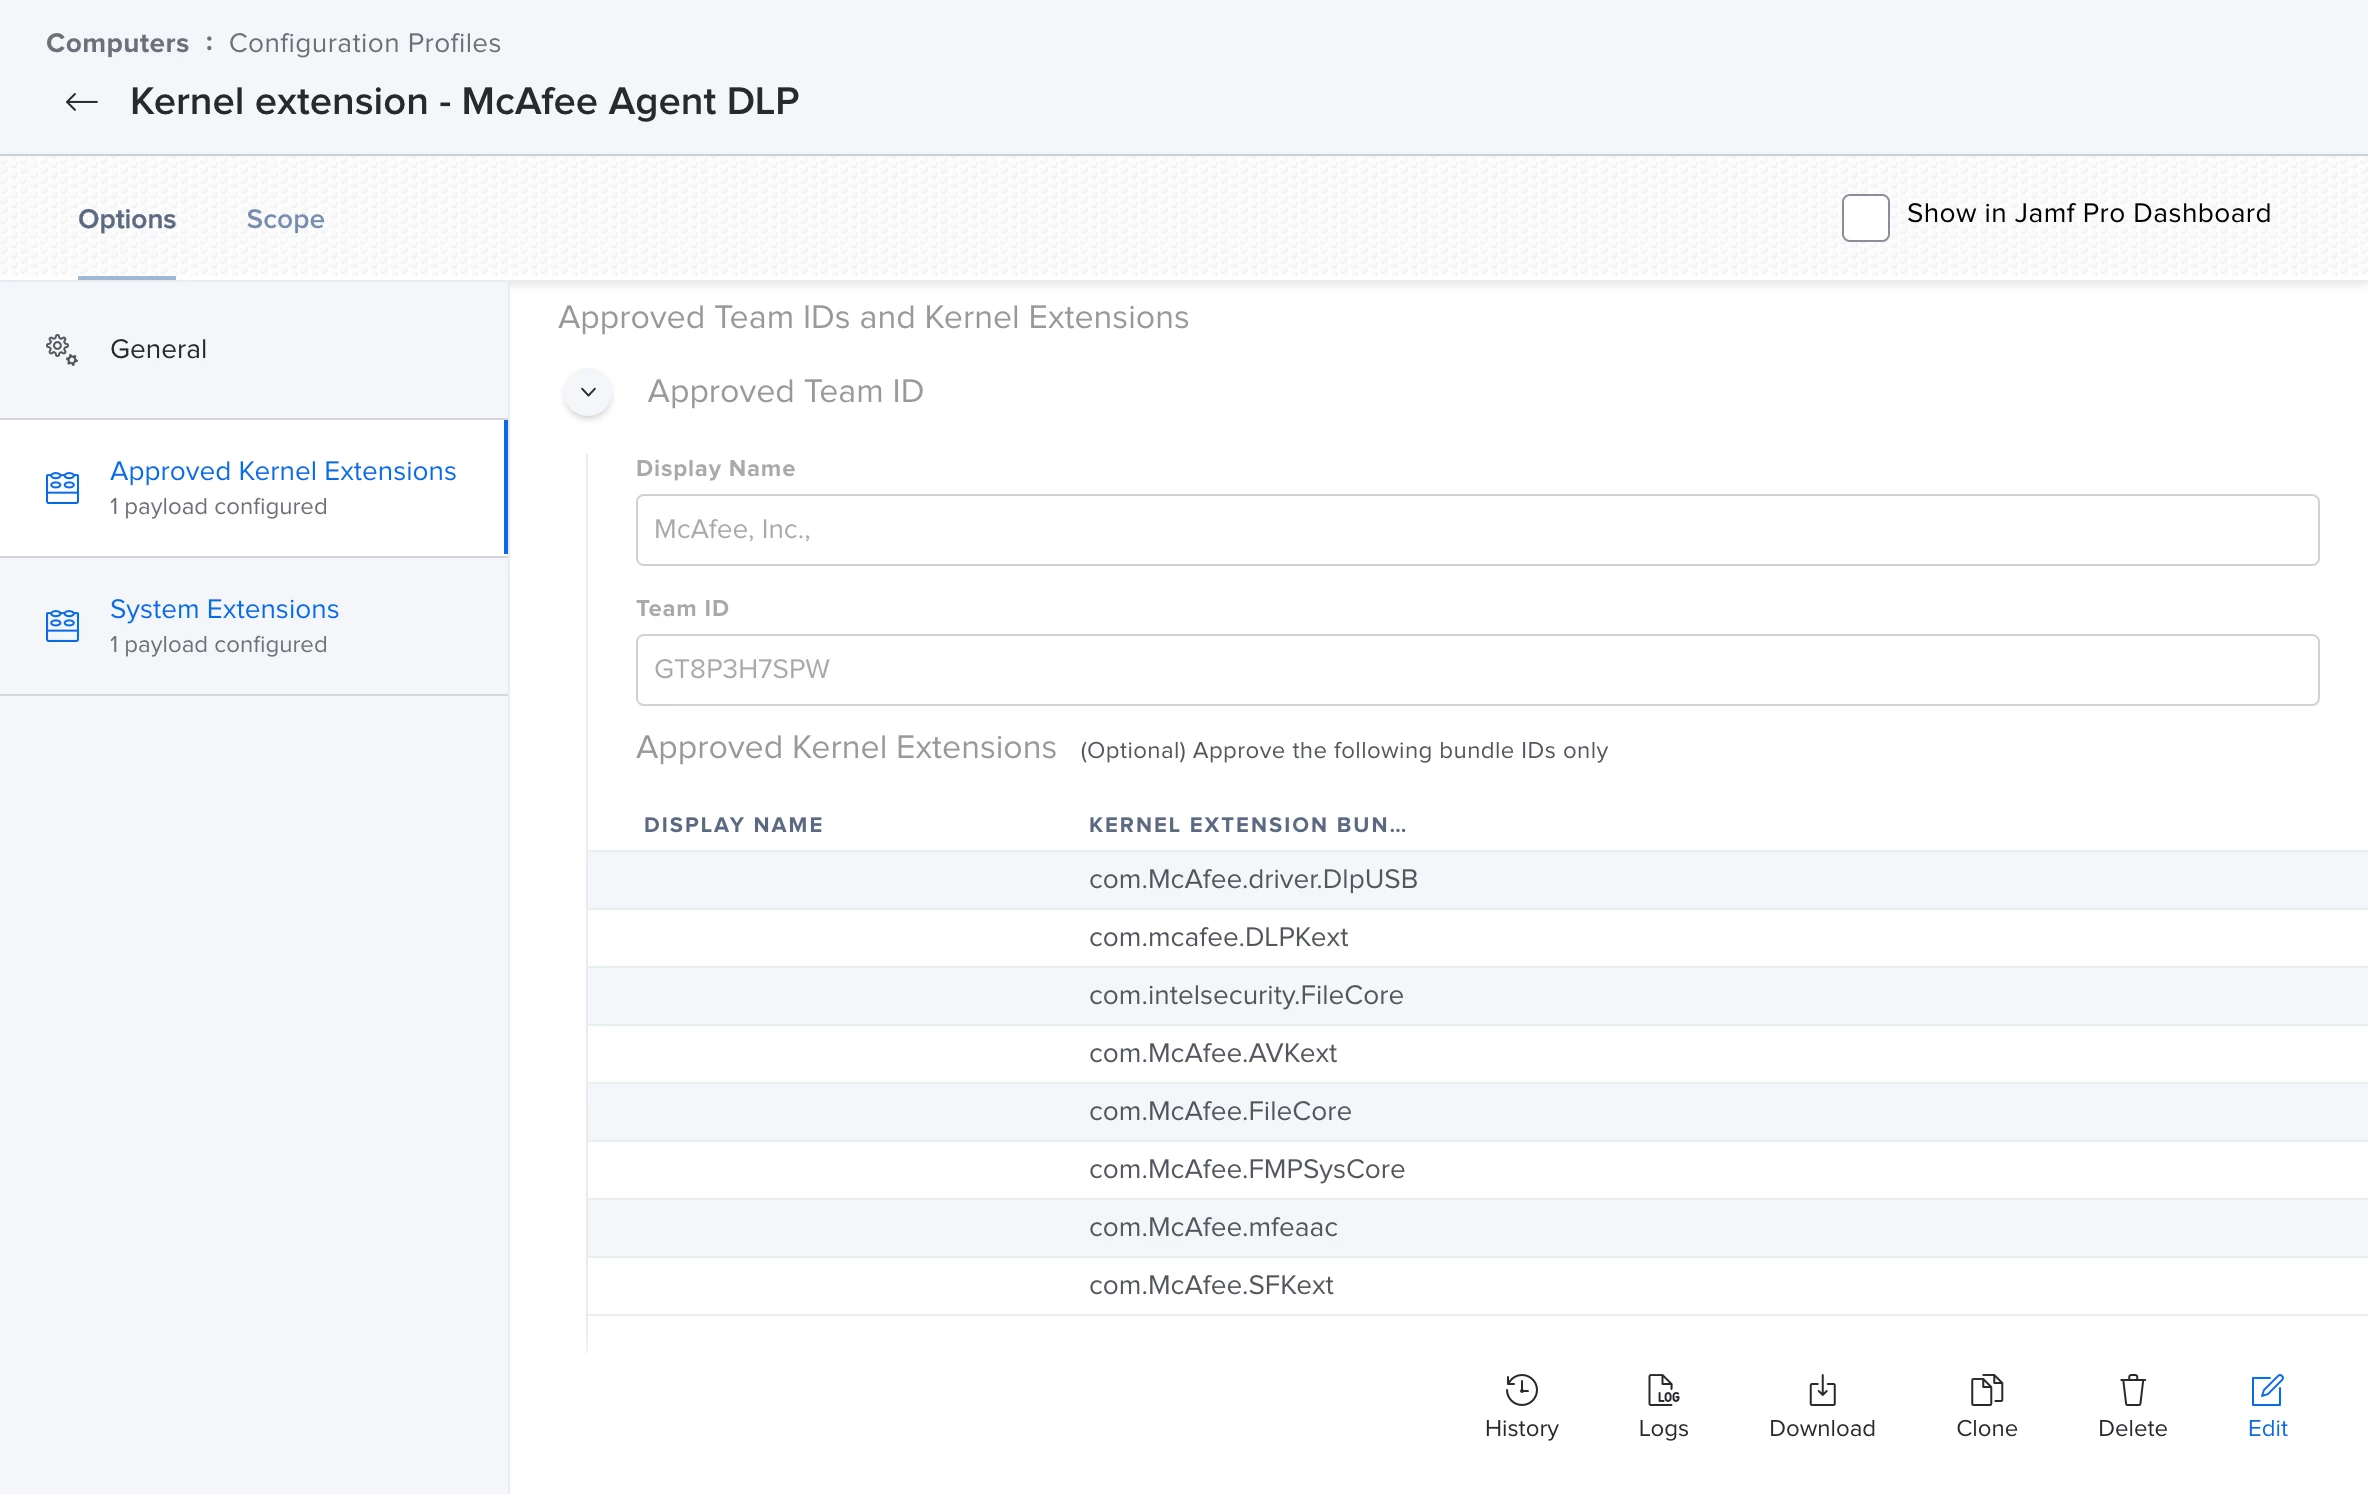Open the History clock icon
Screen dimensions: 2368x1494
(1521, 1389)
